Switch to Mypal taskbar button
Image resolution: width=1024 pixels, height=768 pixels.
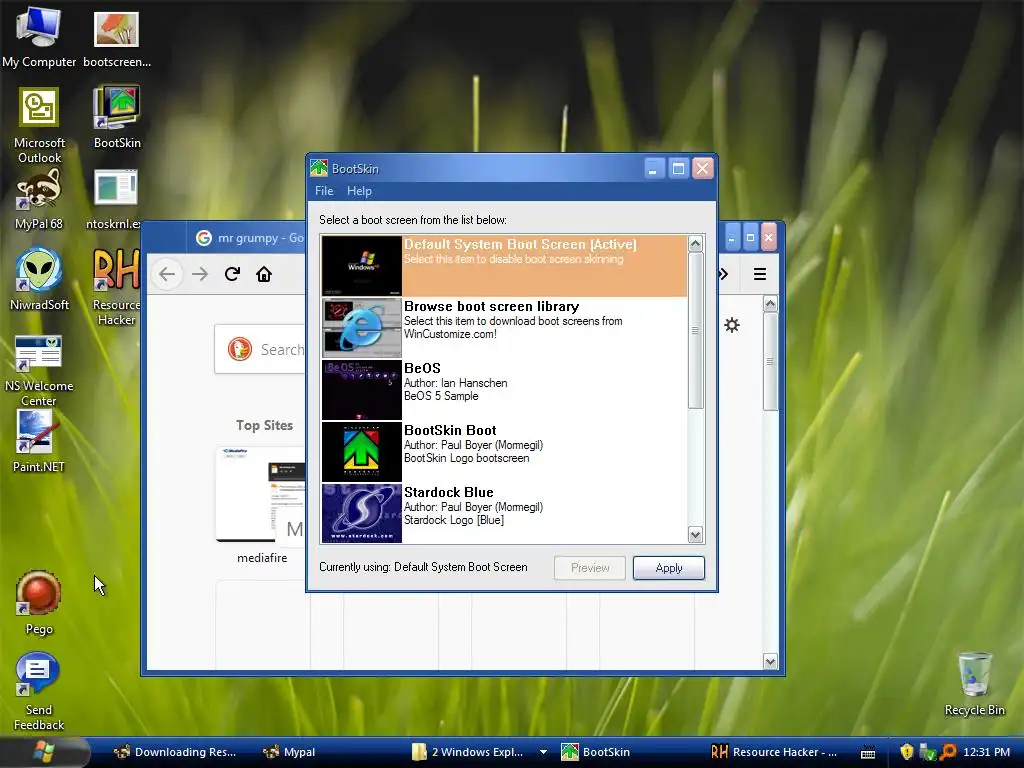tap(289, 752)
